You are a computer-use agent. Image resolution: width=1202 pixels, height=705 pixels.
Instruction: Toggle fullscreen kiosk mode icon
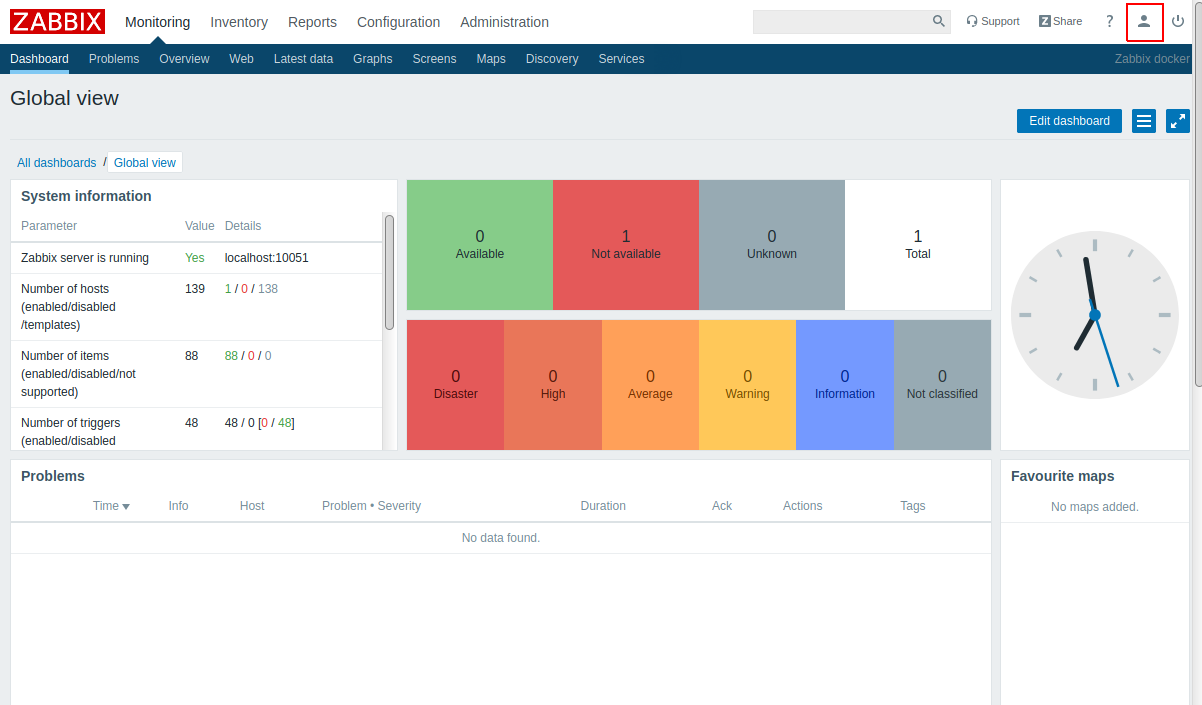pos(1178,121)
